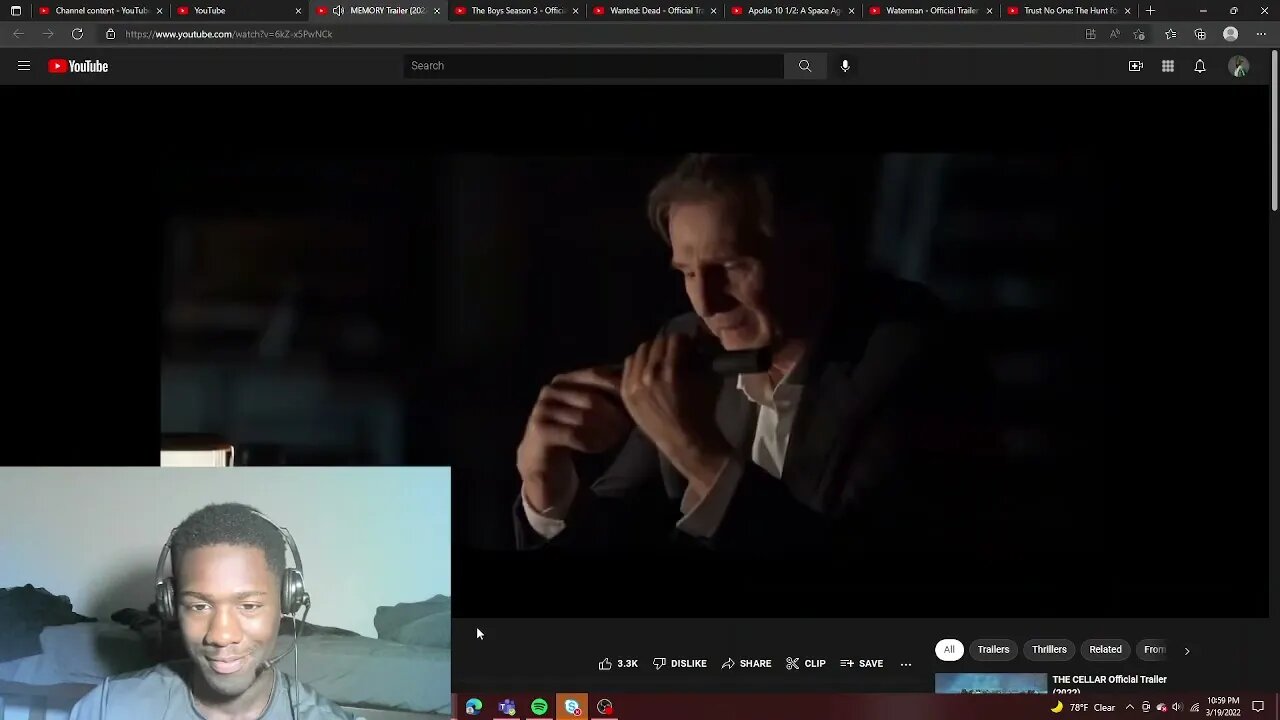The image size is (1280, 720).
Task: Share the video
Action: pos(747,664)
